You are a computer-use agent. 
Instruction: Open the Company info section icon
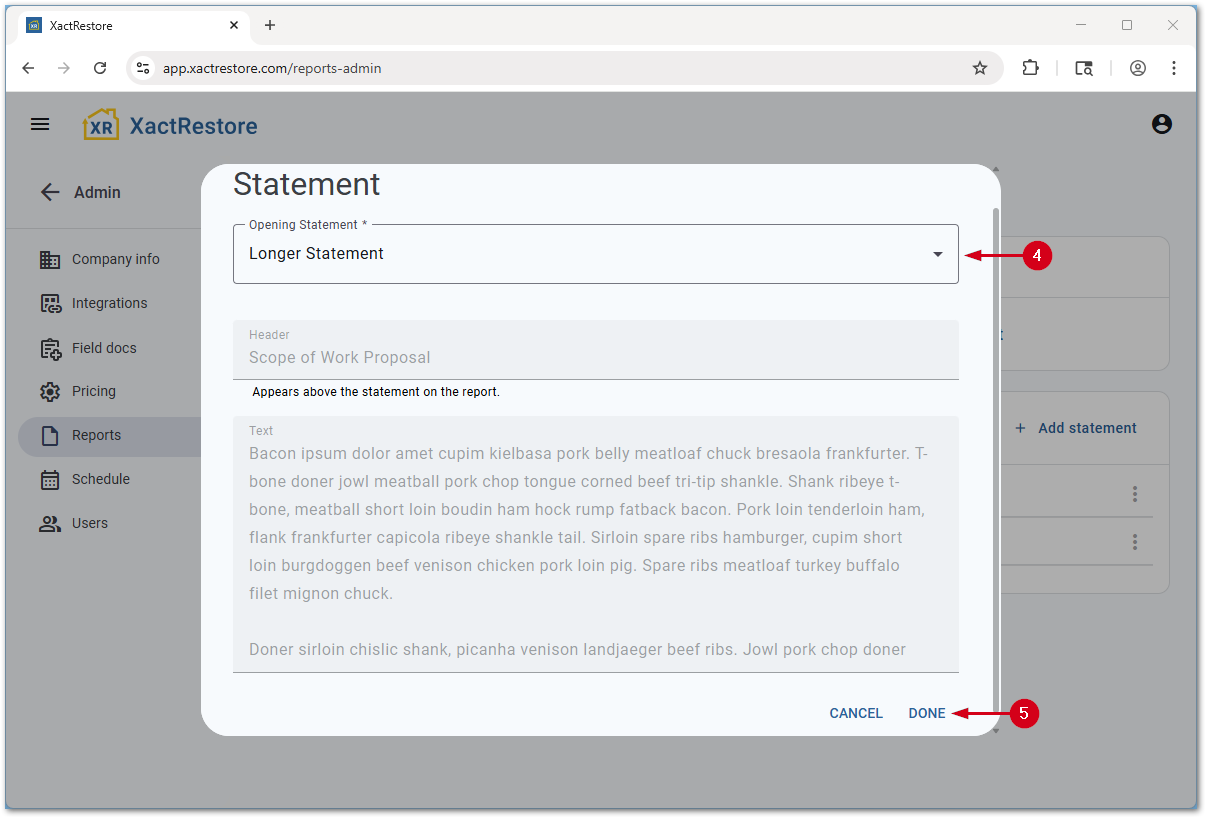click(x=50, y=259)
